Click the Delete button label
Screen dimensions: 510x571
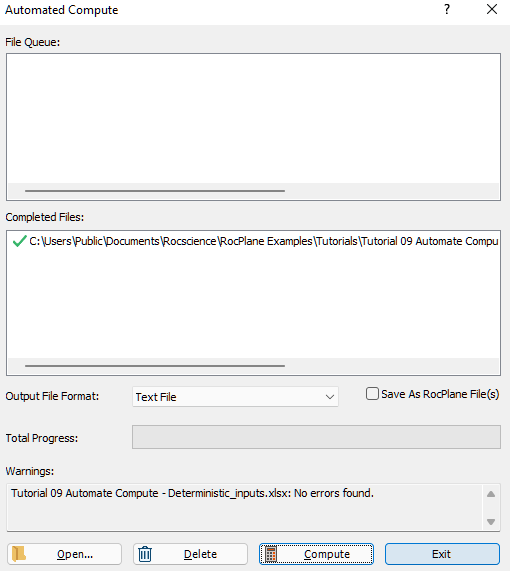(200, 554)
